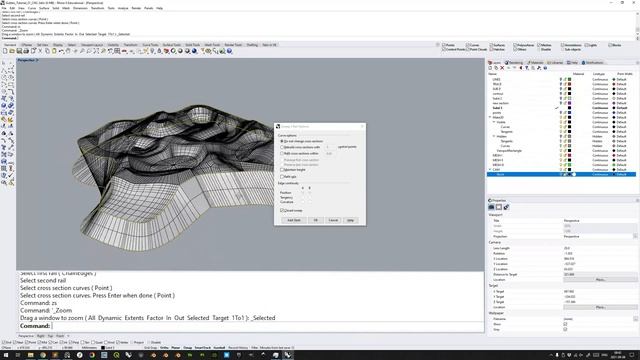Click OK in Sweep 2 Rail Options
This screenshot has width=640, height=360.
(x=316, y=220)
